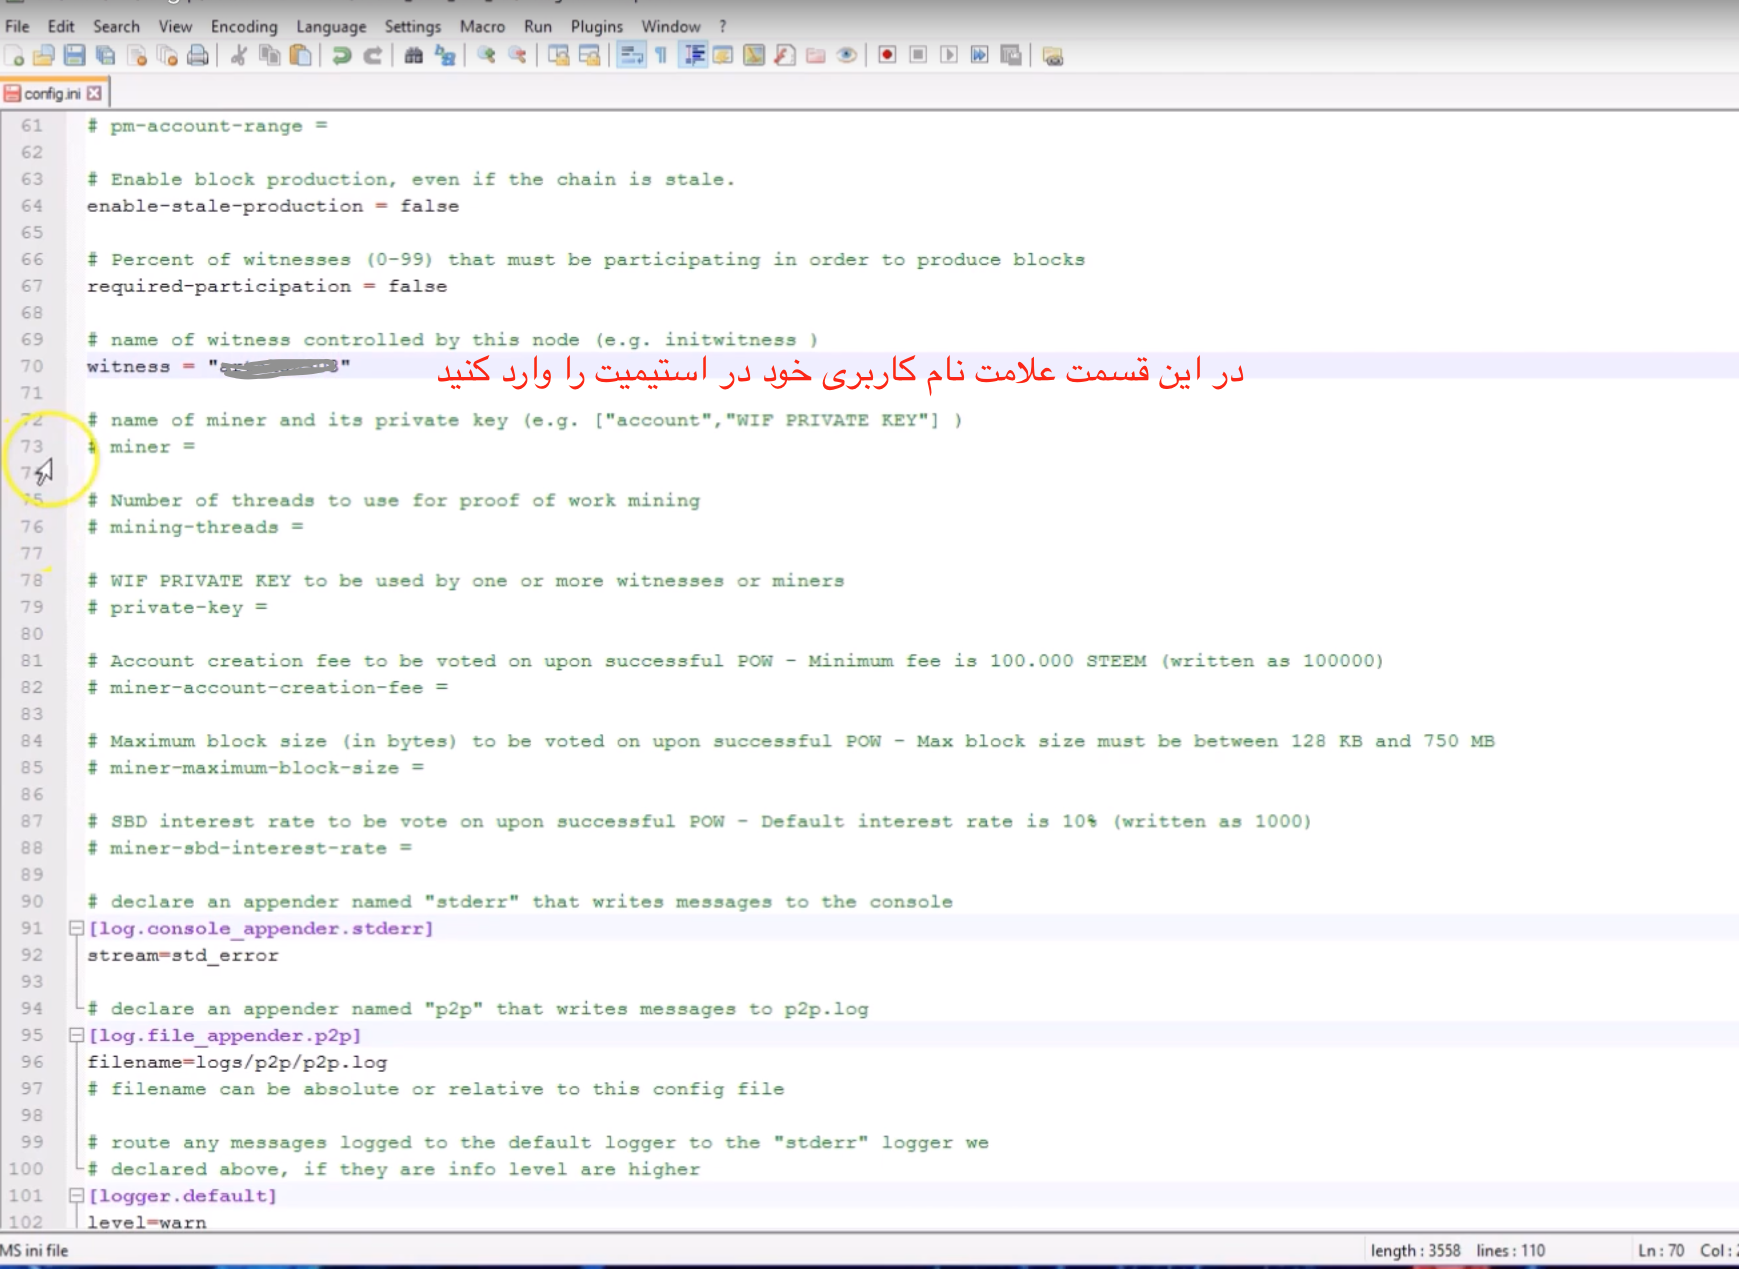The width and height of the screenshot is (1739, 1269).
Task: Click the Close All toolbar icon
Action: click(x=167, y=56)
